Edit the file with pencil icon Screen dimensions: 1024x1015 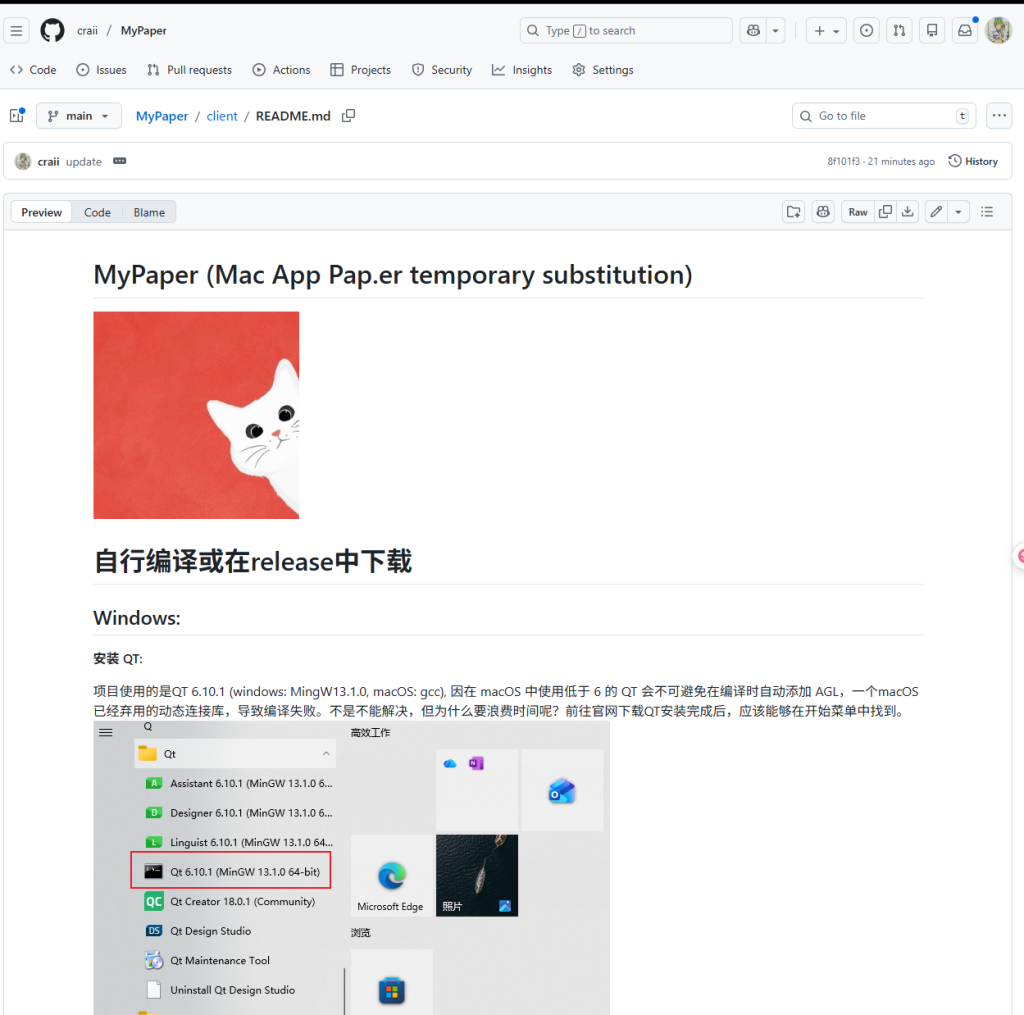coord(935,212)
